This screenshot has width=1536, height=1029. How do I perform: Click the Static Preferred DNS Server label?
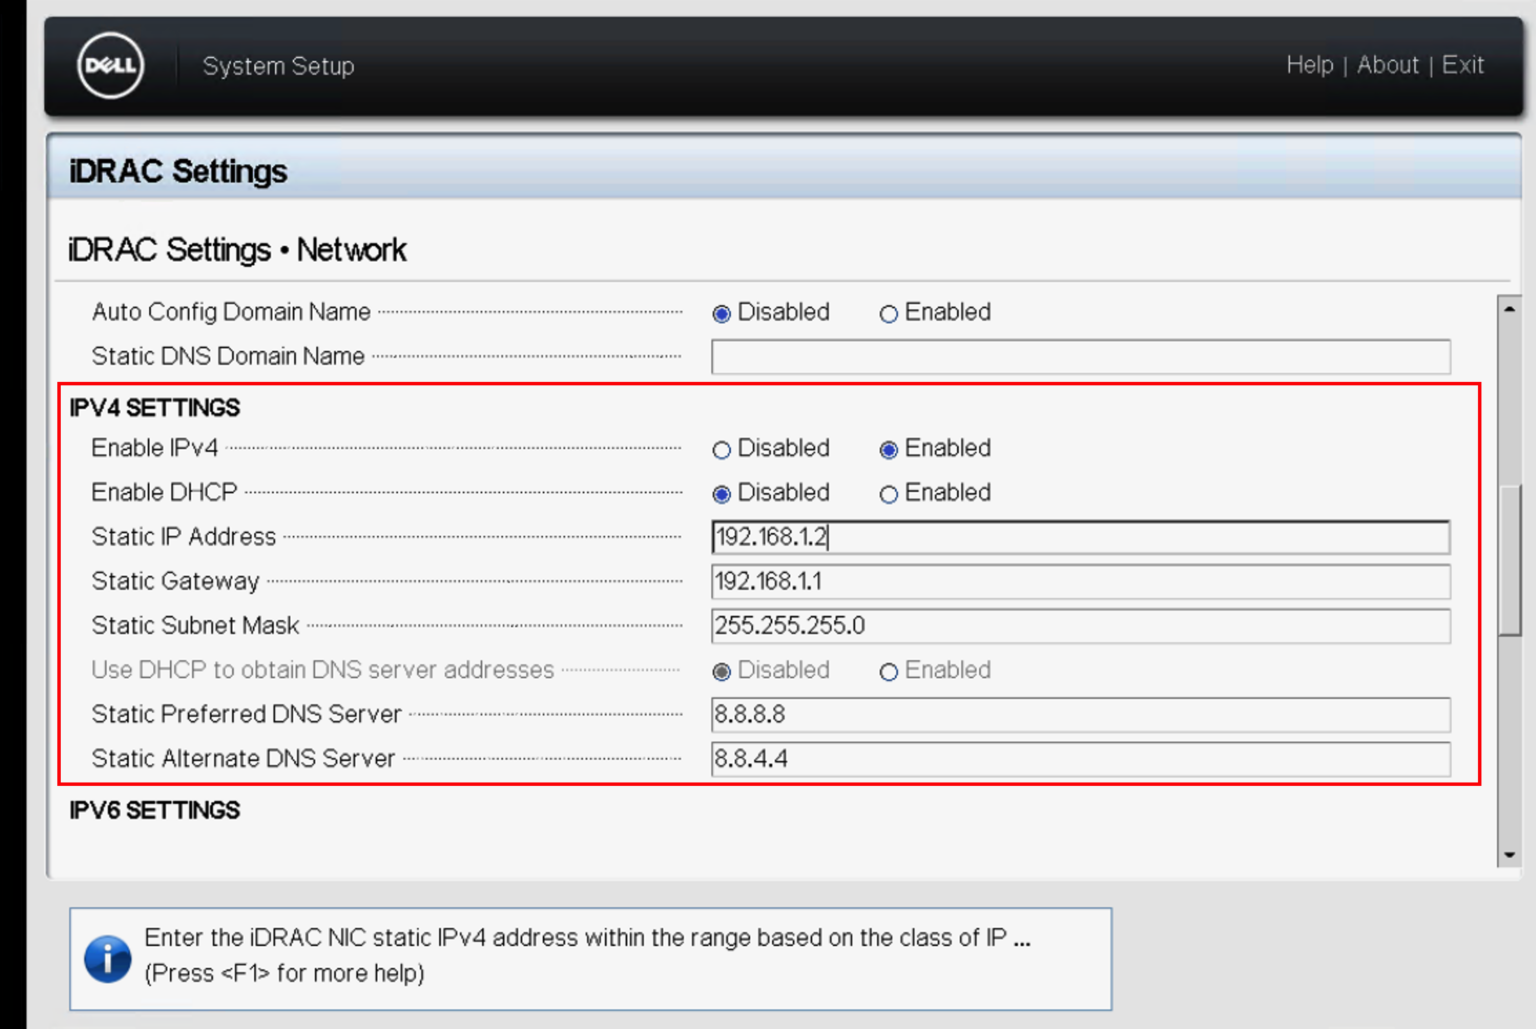click(x=246, y=714)
